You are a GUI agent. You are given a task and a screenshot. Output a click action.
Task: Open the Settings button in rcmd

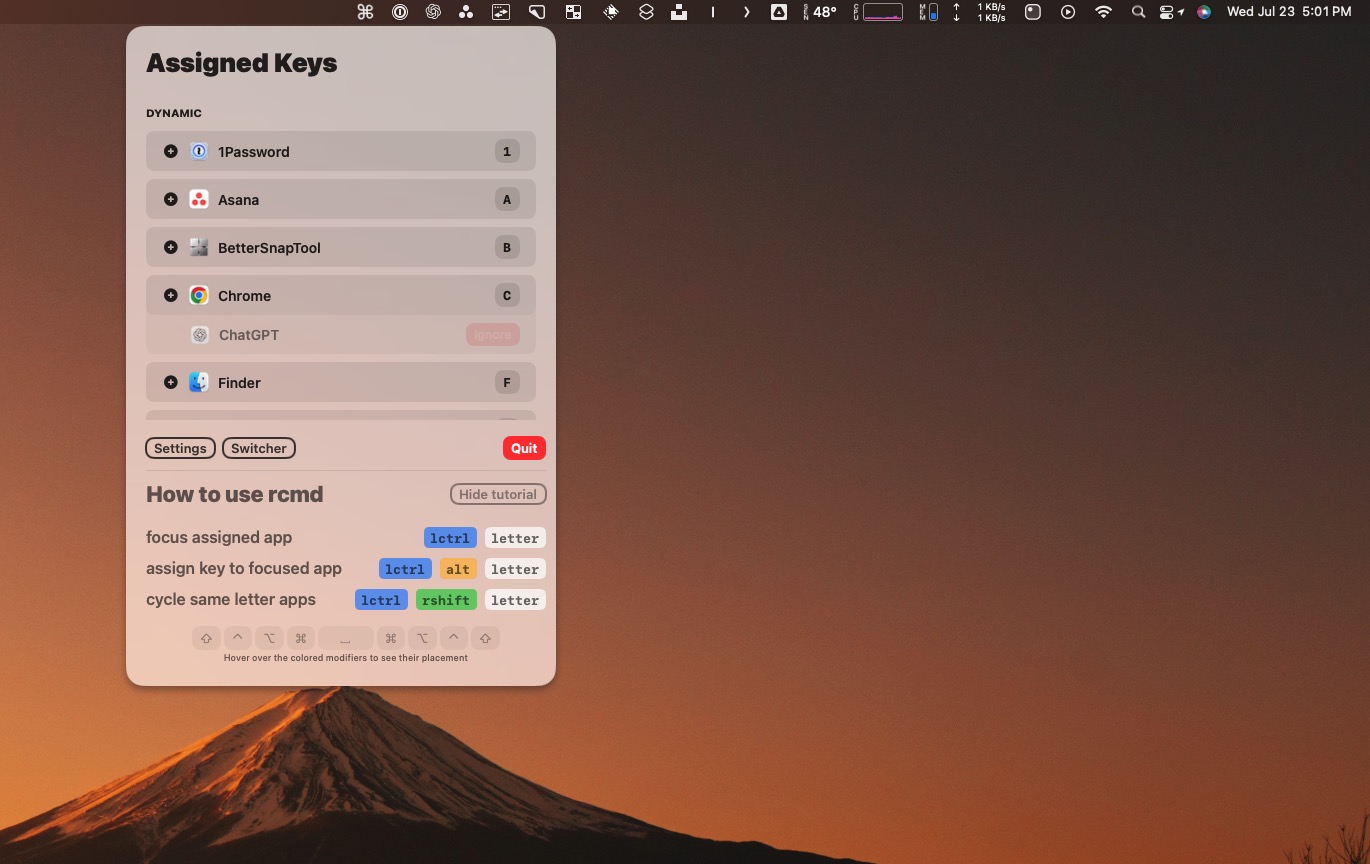180,448
